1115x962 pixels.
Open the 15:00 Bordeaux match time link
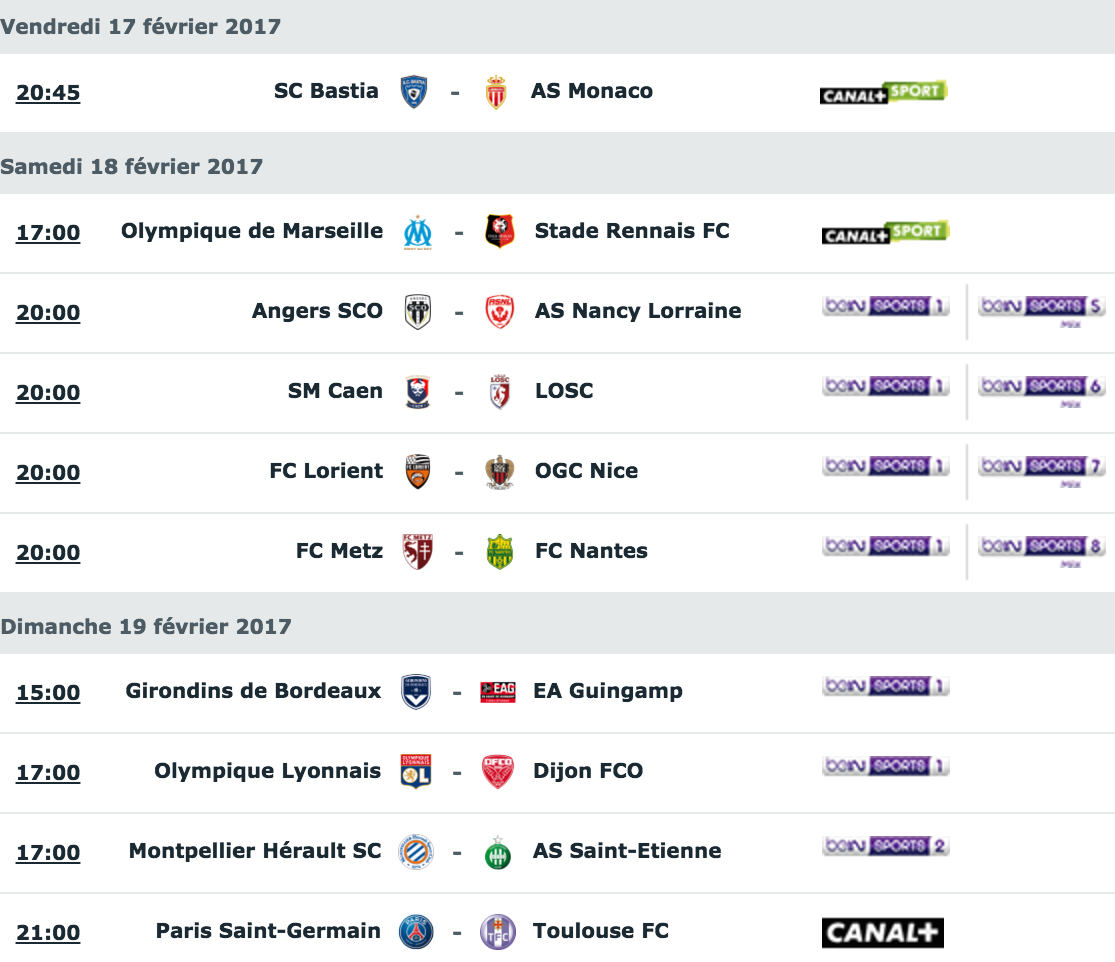(x=48, y=693)
